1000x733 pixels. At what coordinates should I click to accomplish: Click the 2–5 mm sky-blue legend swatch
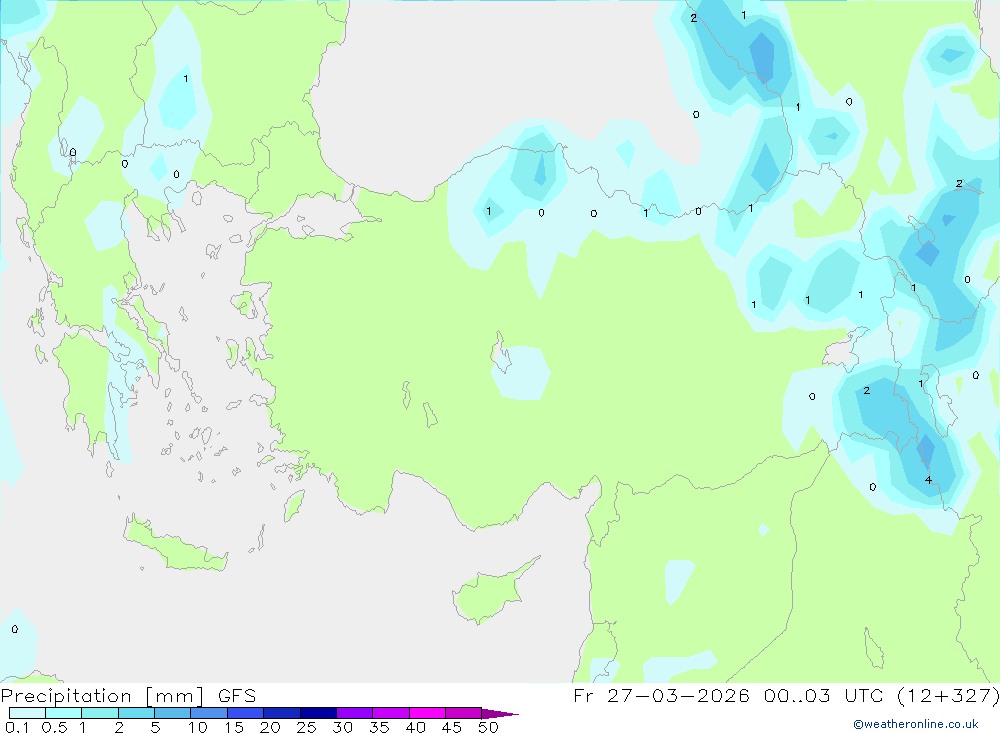(x=136, y=713)
